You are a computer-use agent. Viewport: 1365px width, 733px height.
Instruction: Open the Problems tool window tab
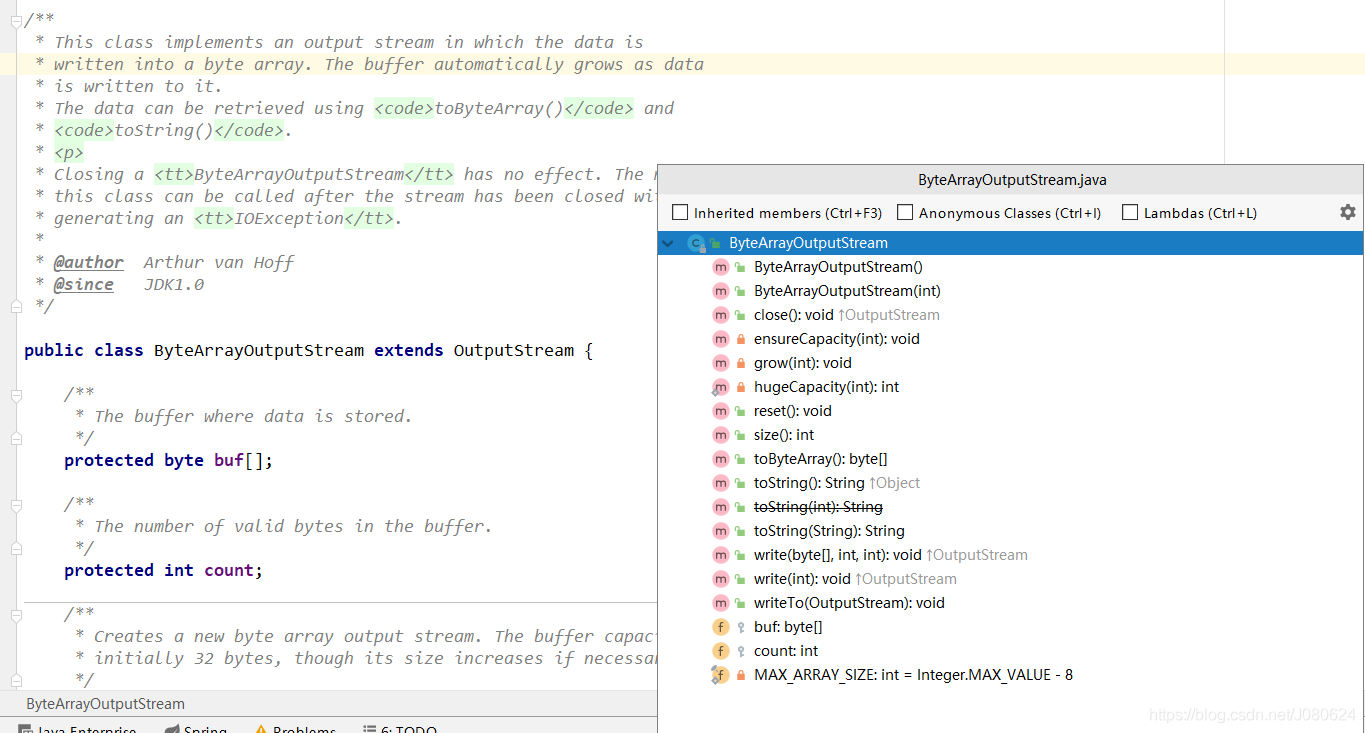pyautogui.click(x=294, y=729)
